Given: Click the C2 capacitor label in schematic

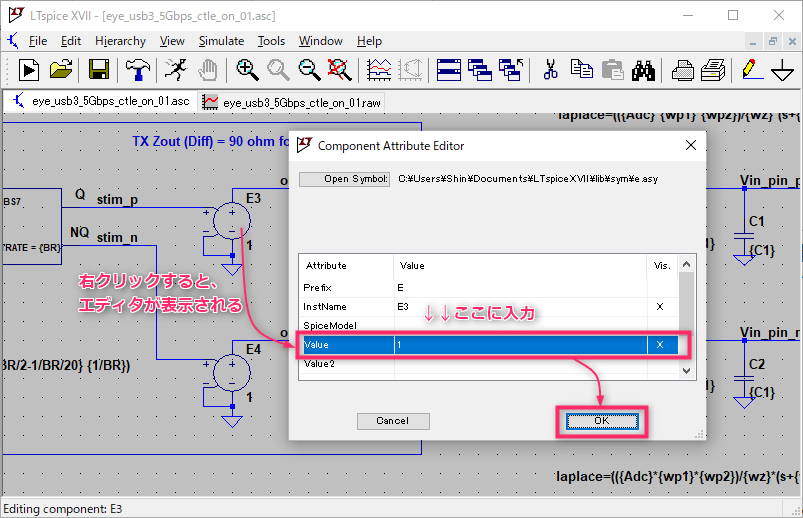Looking at the screenshot, I should pos(756,364).
